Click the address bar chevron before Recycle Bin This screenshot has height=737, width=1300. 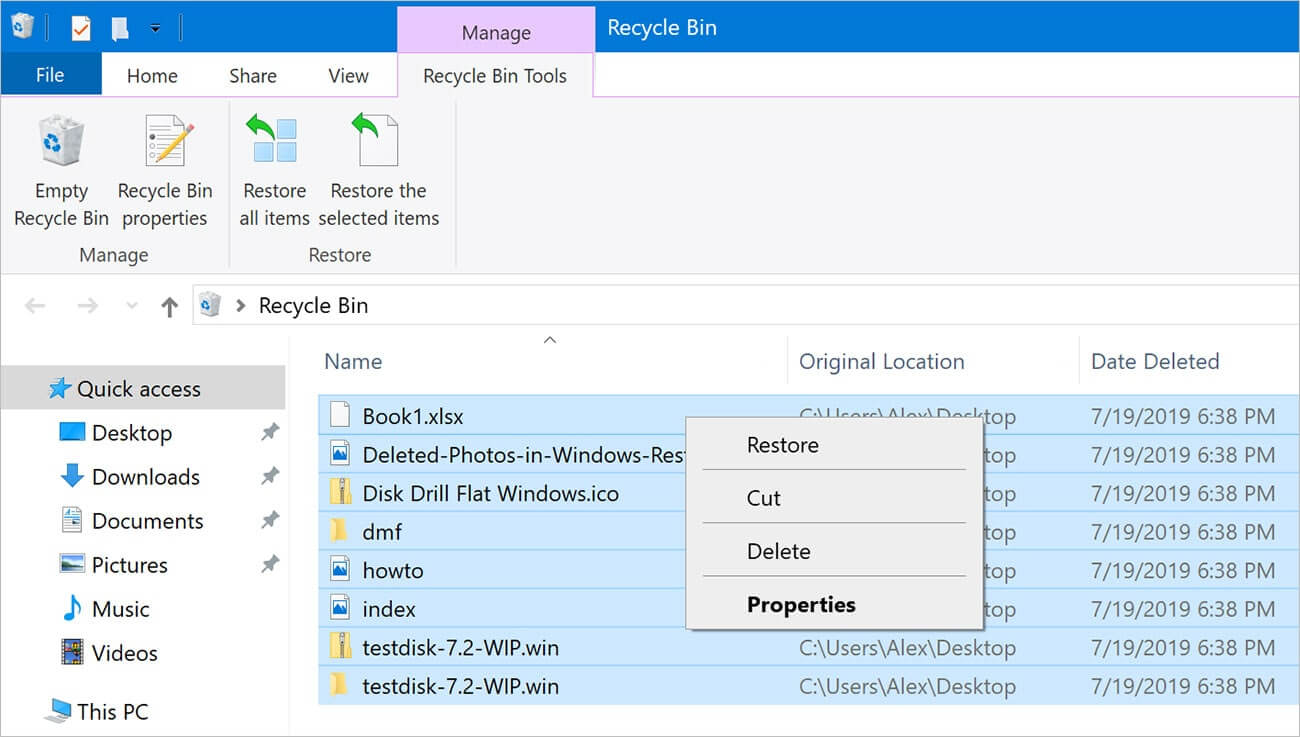tap(240, 306)
